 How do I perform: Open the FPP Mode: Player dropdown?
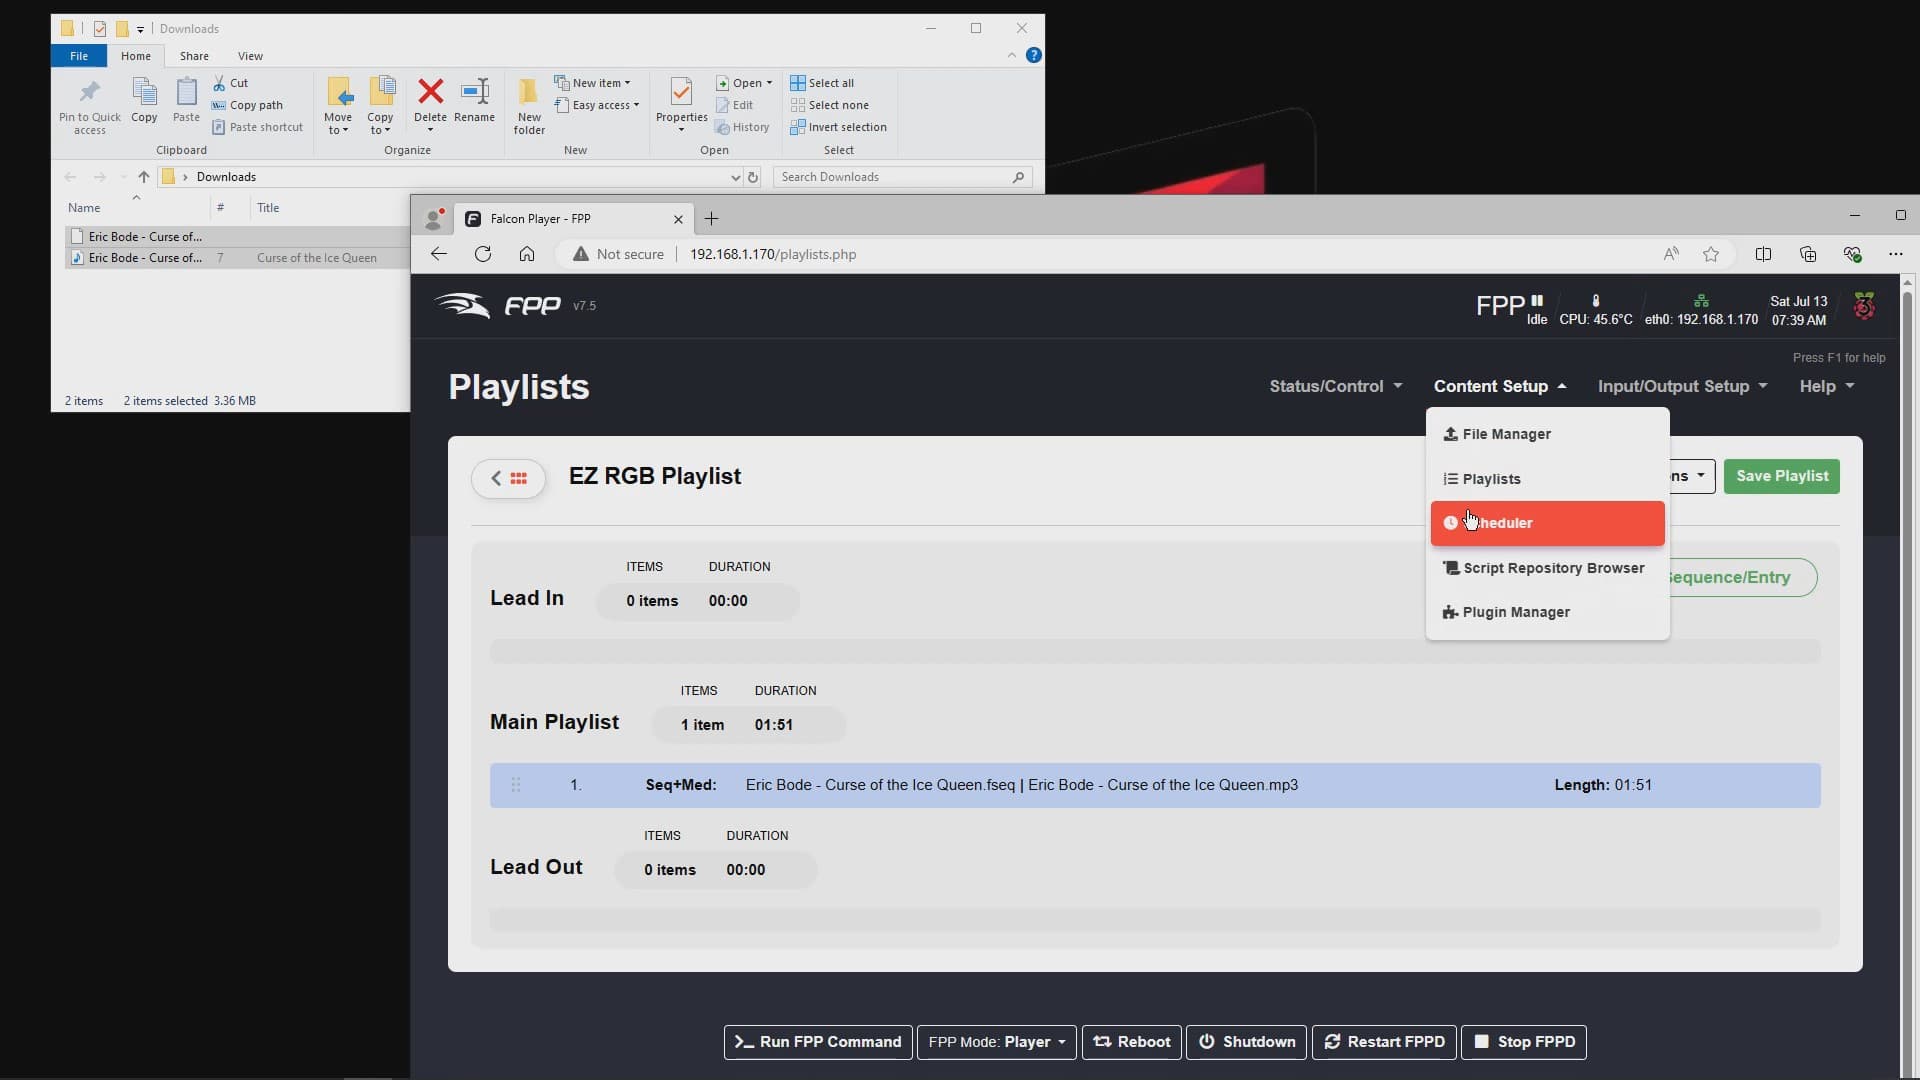coord(996,1042)
